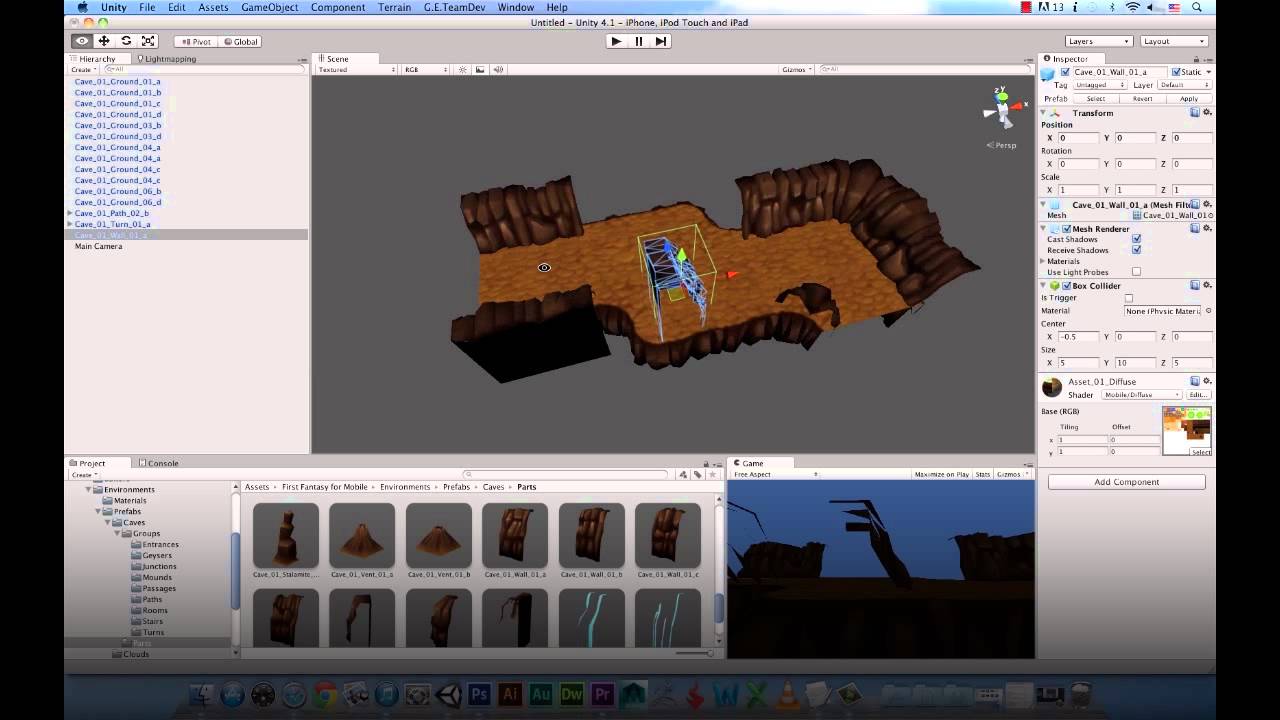
Task: Toggle skybox/effects image icon in Scene toolbar
Action: [x=480, y=70]
